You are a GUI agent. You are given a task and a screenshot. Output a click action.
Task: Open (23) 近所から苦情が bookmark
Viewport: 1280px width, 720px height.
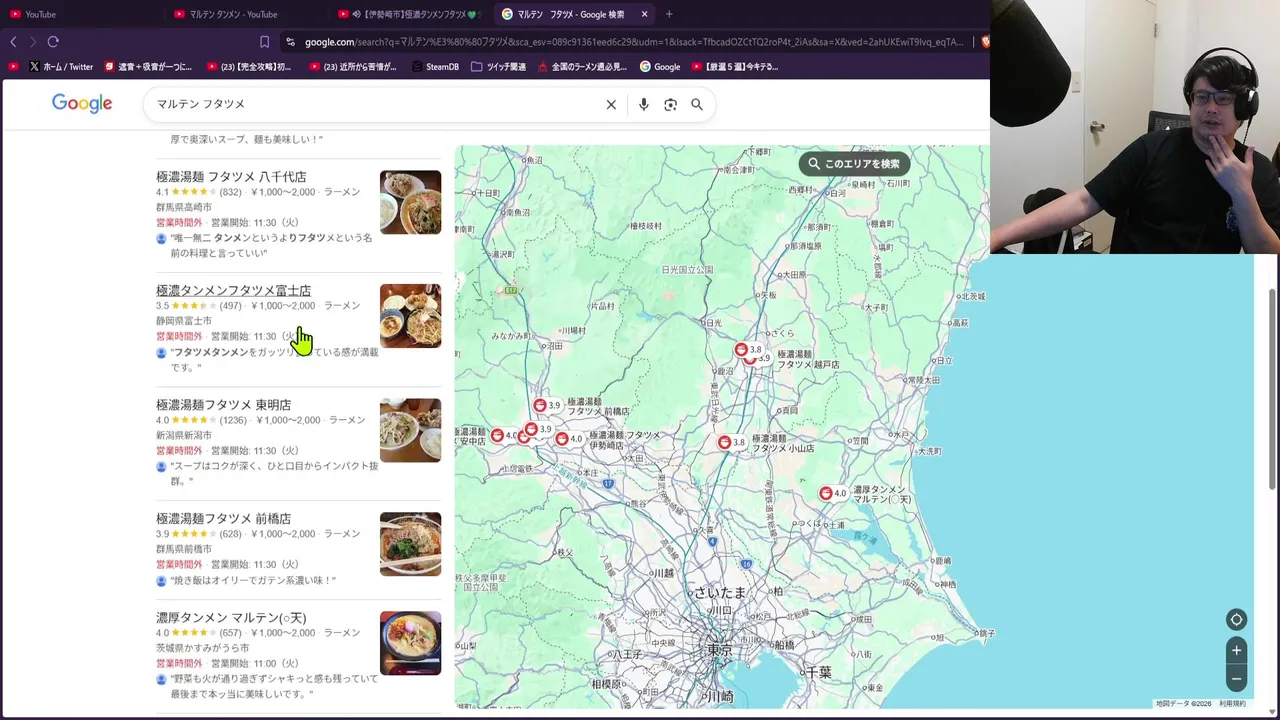click(353, 67)
